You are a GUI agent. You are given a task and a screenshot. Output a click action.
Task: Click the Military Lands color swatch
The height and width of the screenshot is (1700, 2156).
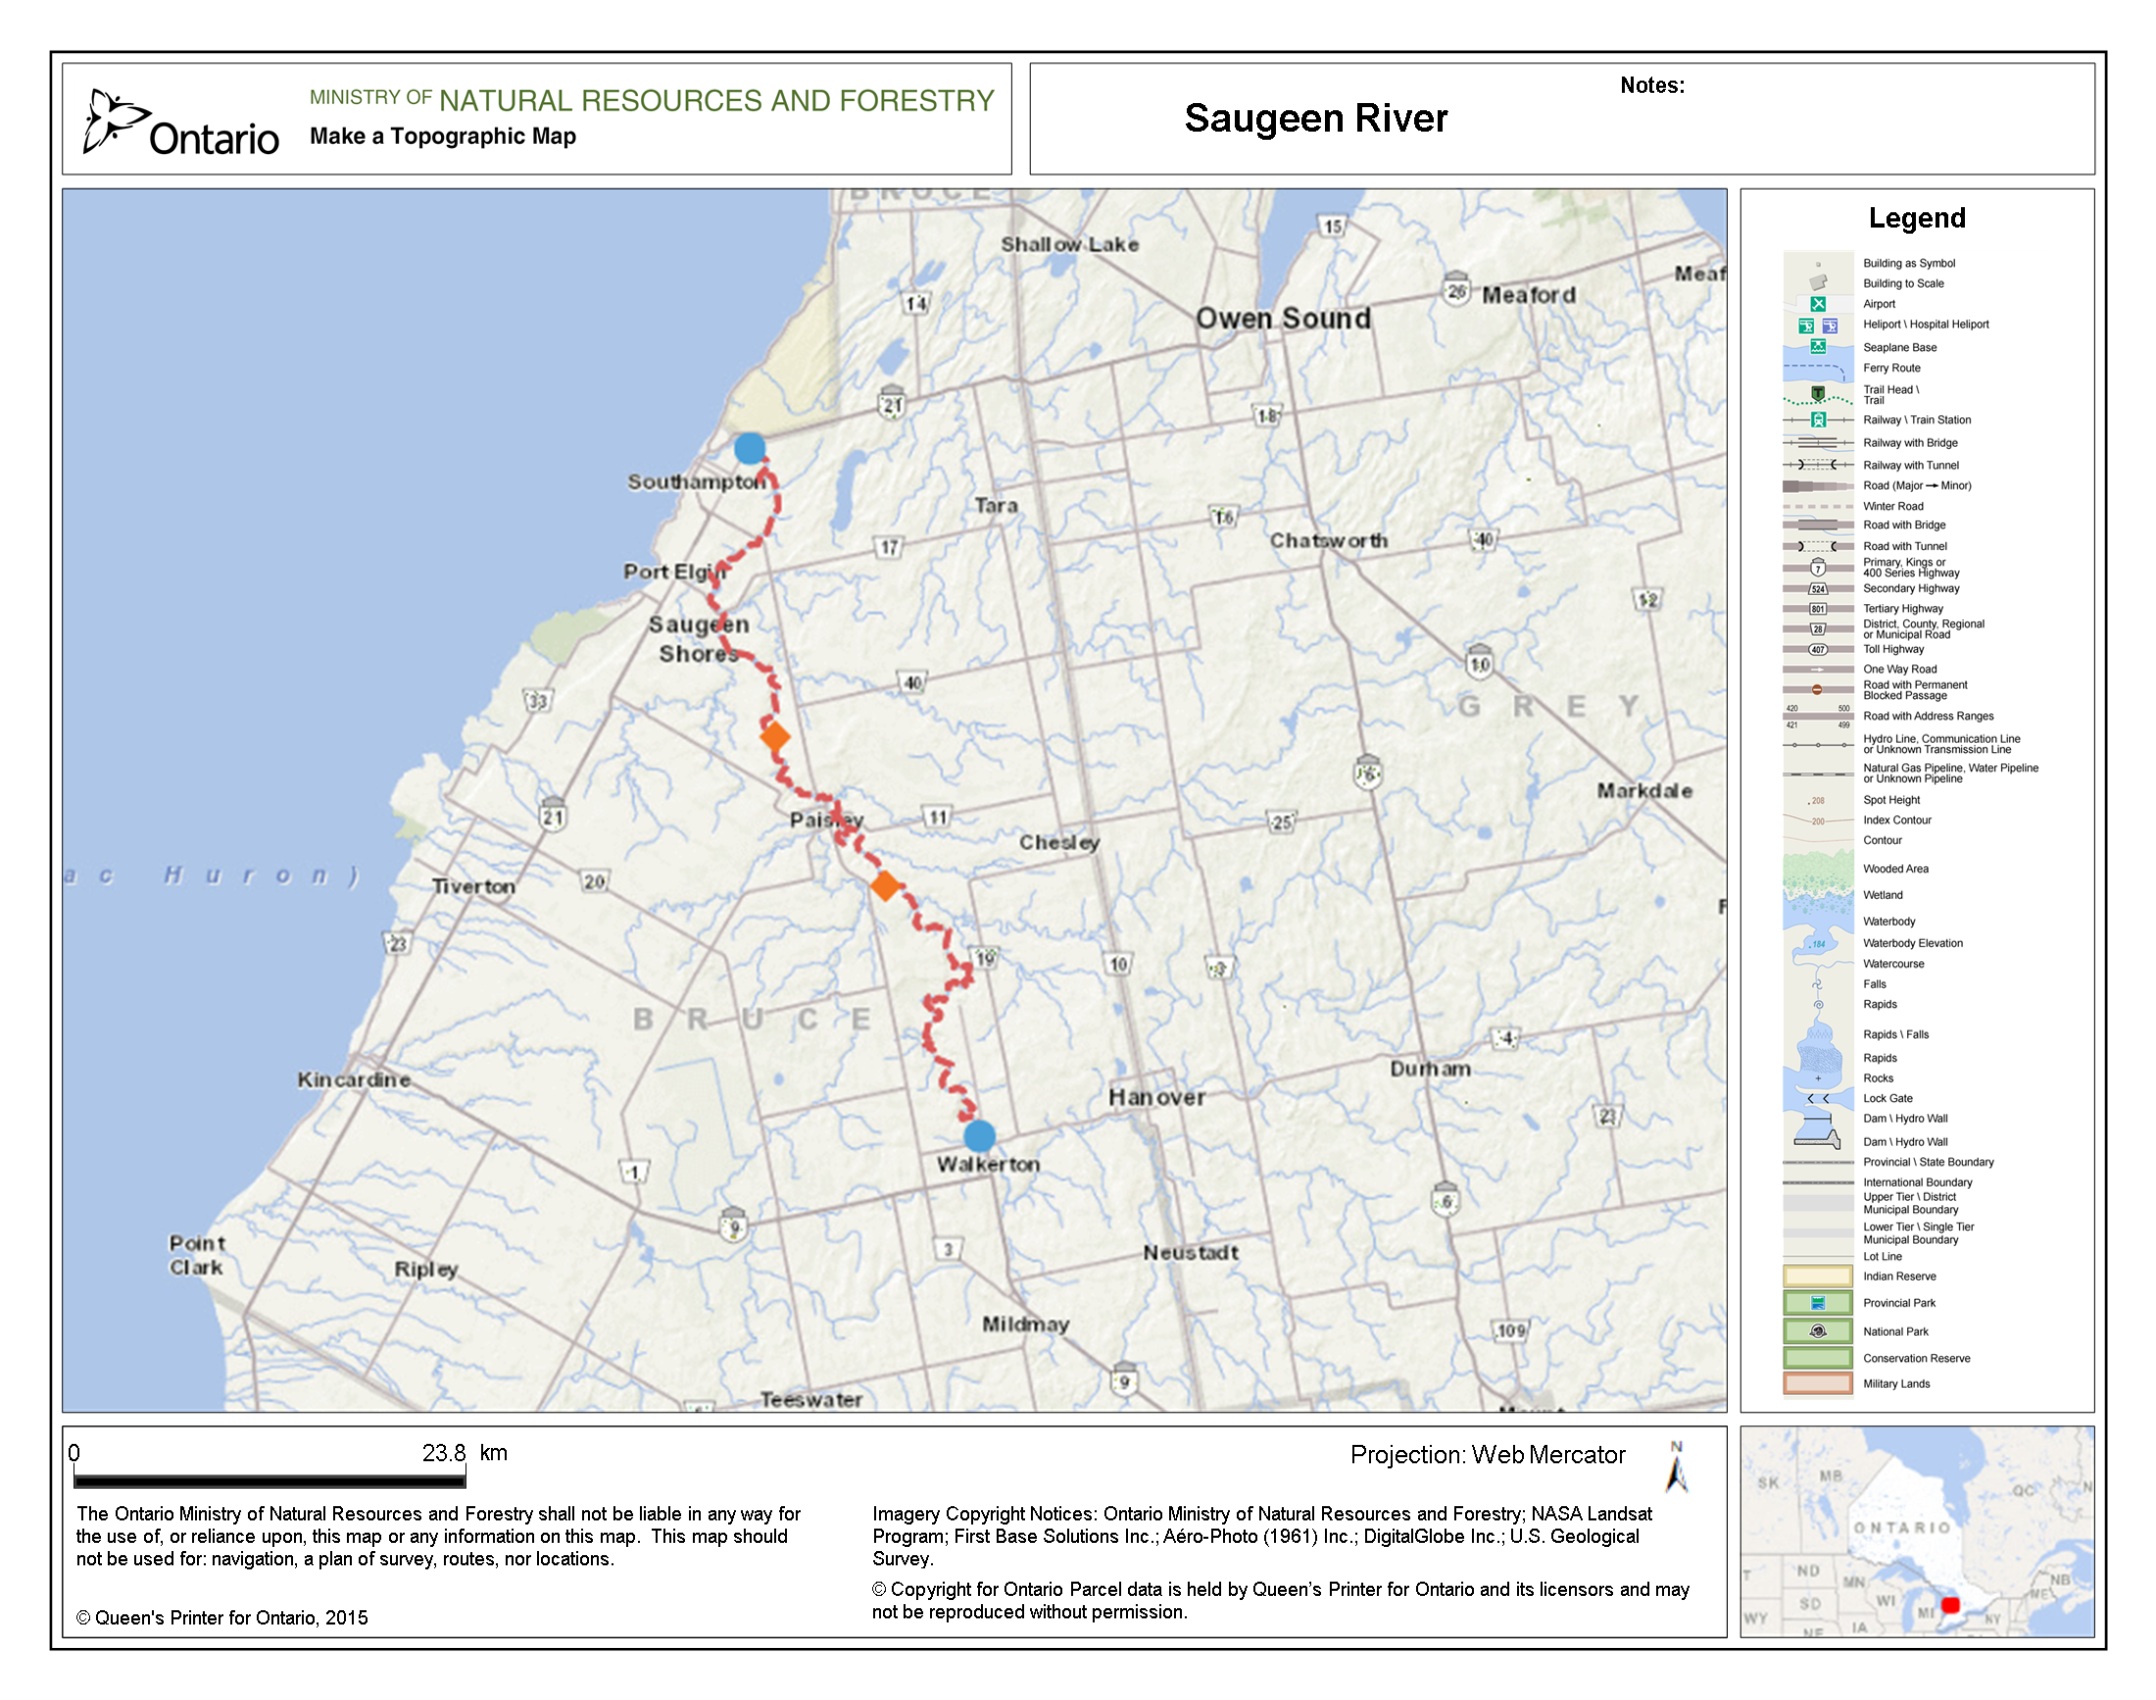click(1817, 1384)
